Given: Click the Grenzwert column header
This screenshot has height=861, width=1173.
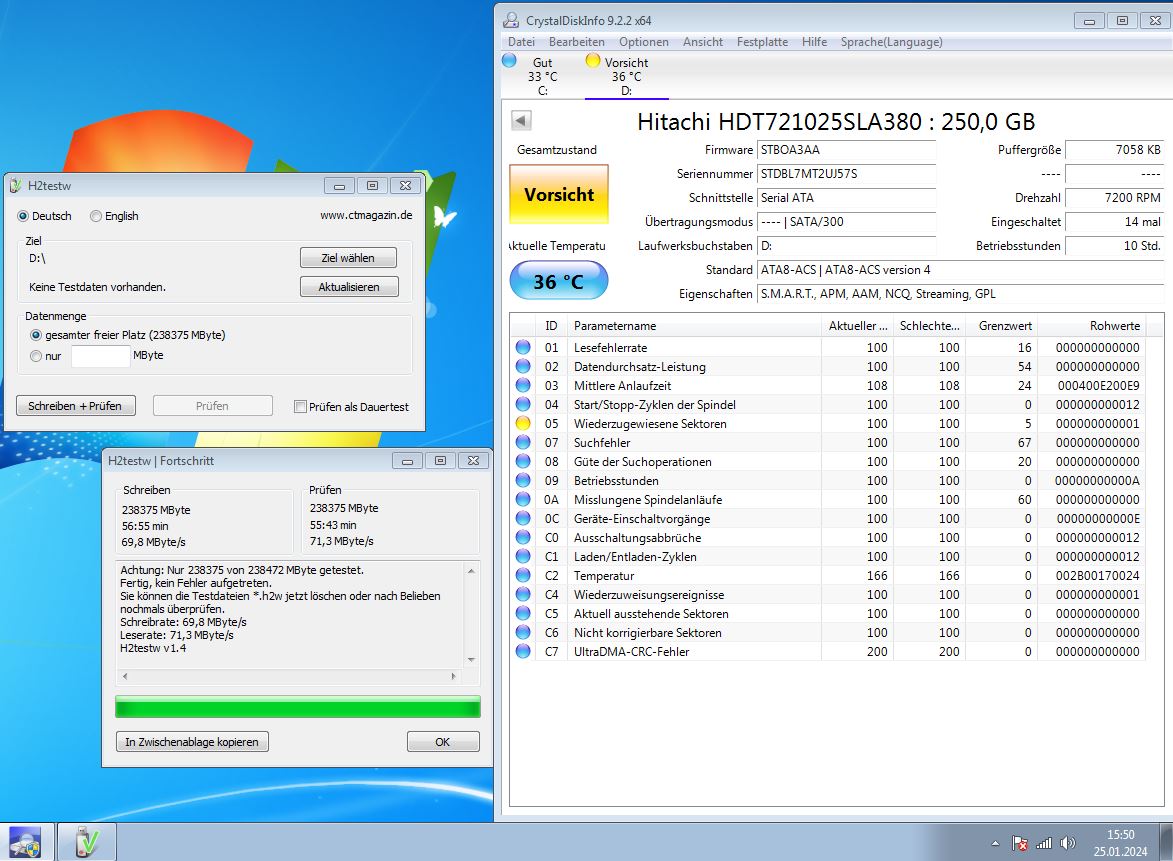Looking at the screenshot, I should coord(1001,325).
